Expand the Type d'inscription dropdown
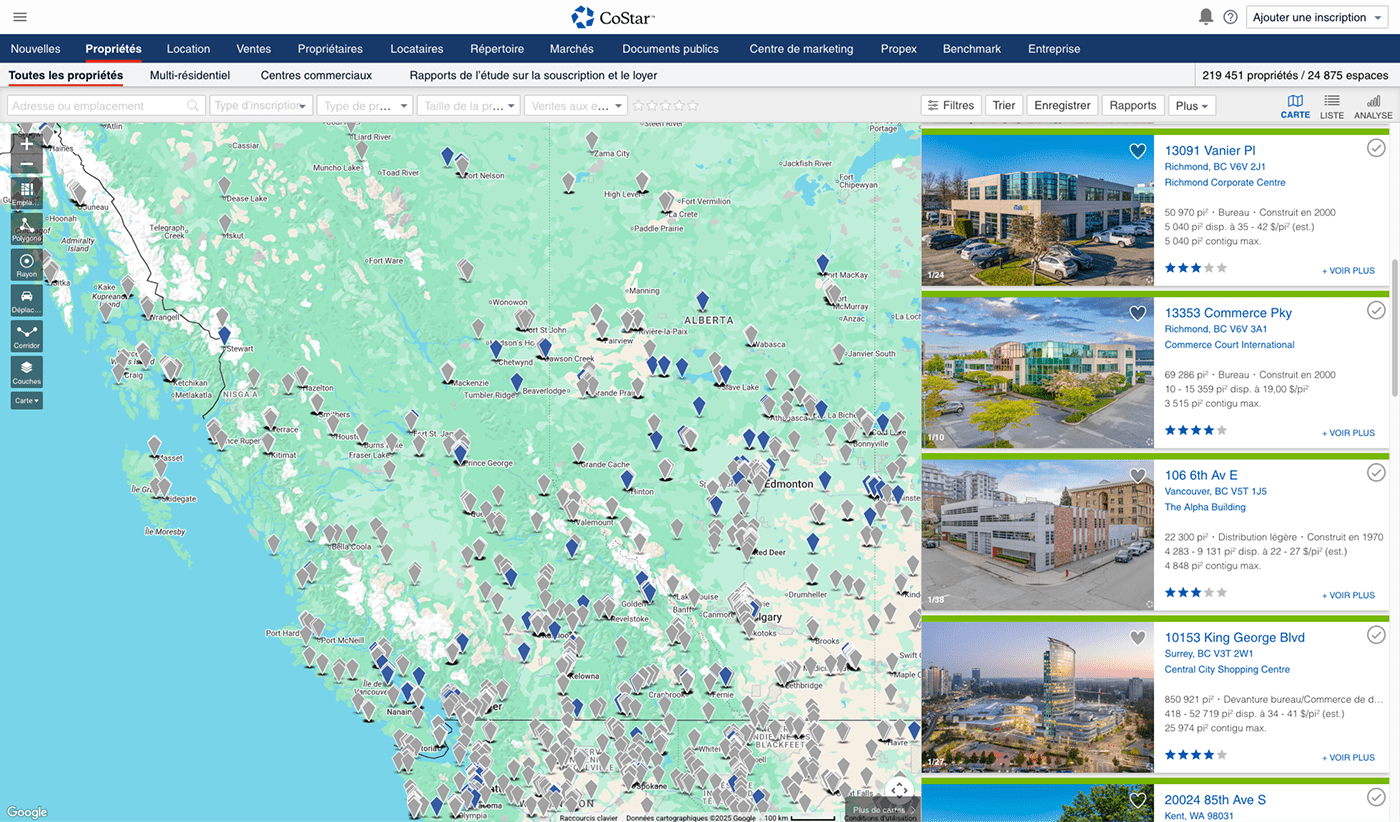The height and width of the screenshot is (822, 1400). click(261, 106)
